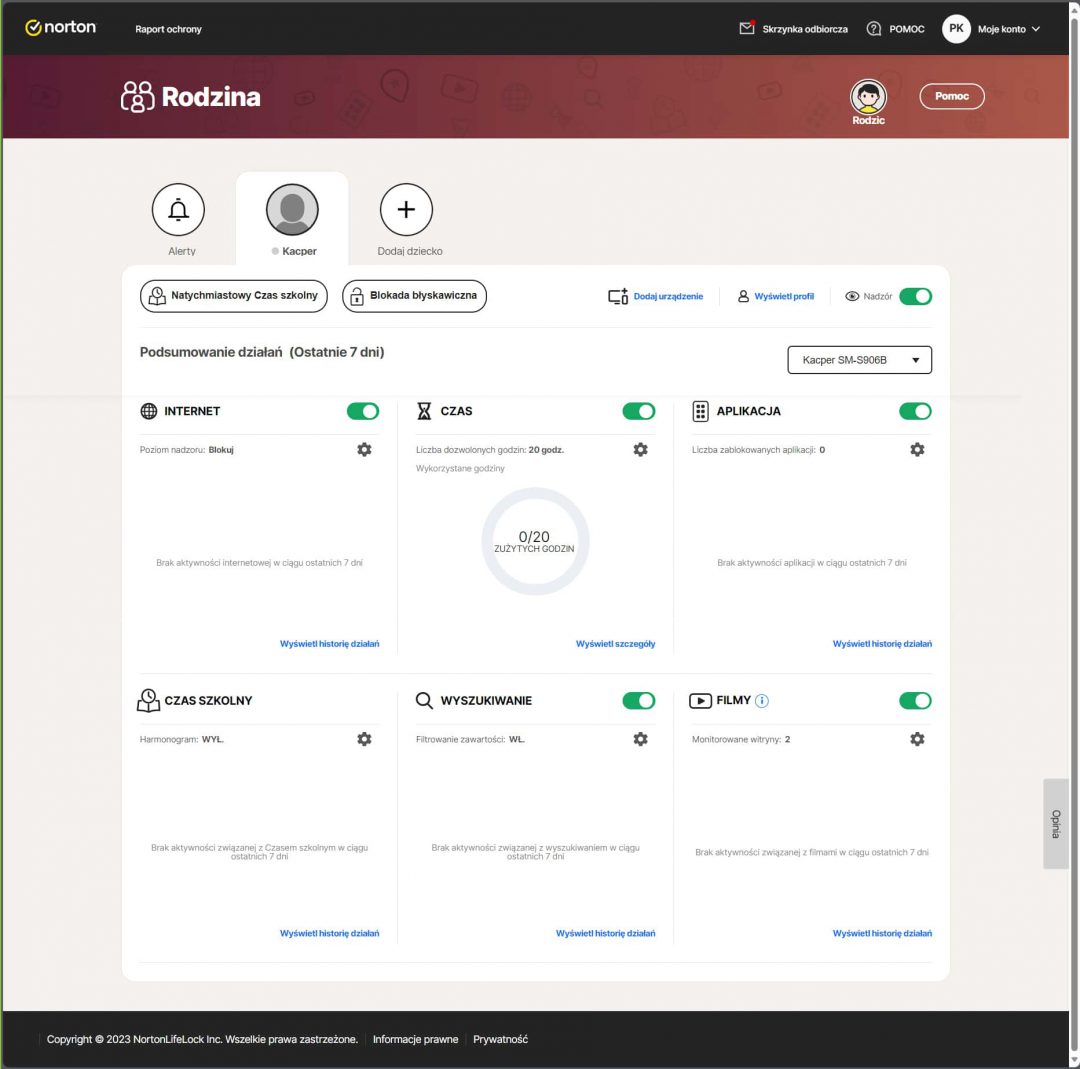Open CZAS SZKOLNY settings gear
1080x1069 pixels.
click(364, 739)
